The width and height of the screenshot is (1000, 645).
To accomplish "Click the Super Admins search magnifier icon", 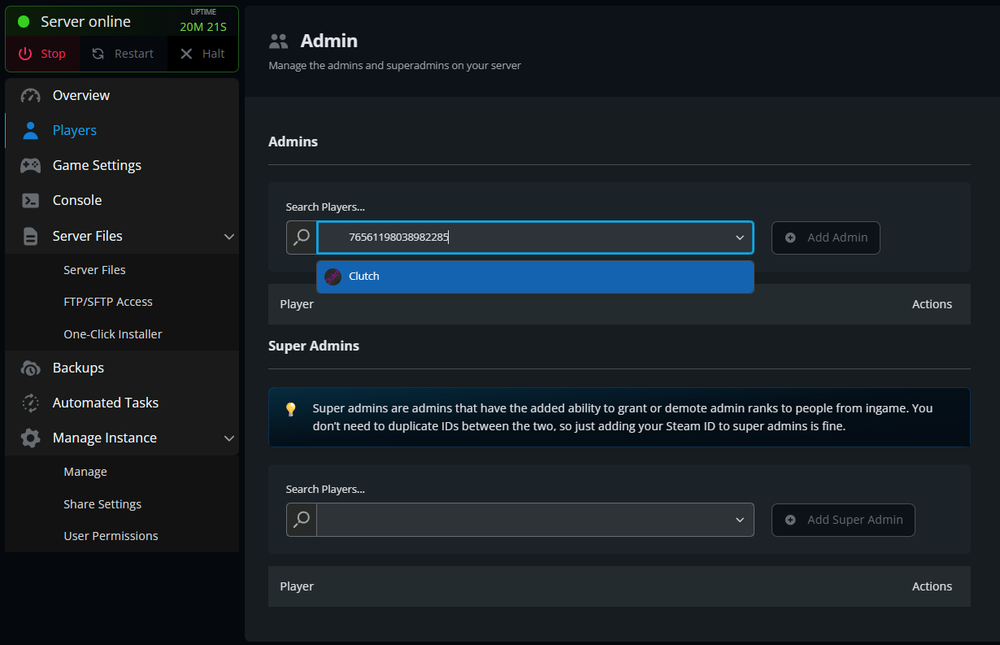I will [x=301, y=520].
